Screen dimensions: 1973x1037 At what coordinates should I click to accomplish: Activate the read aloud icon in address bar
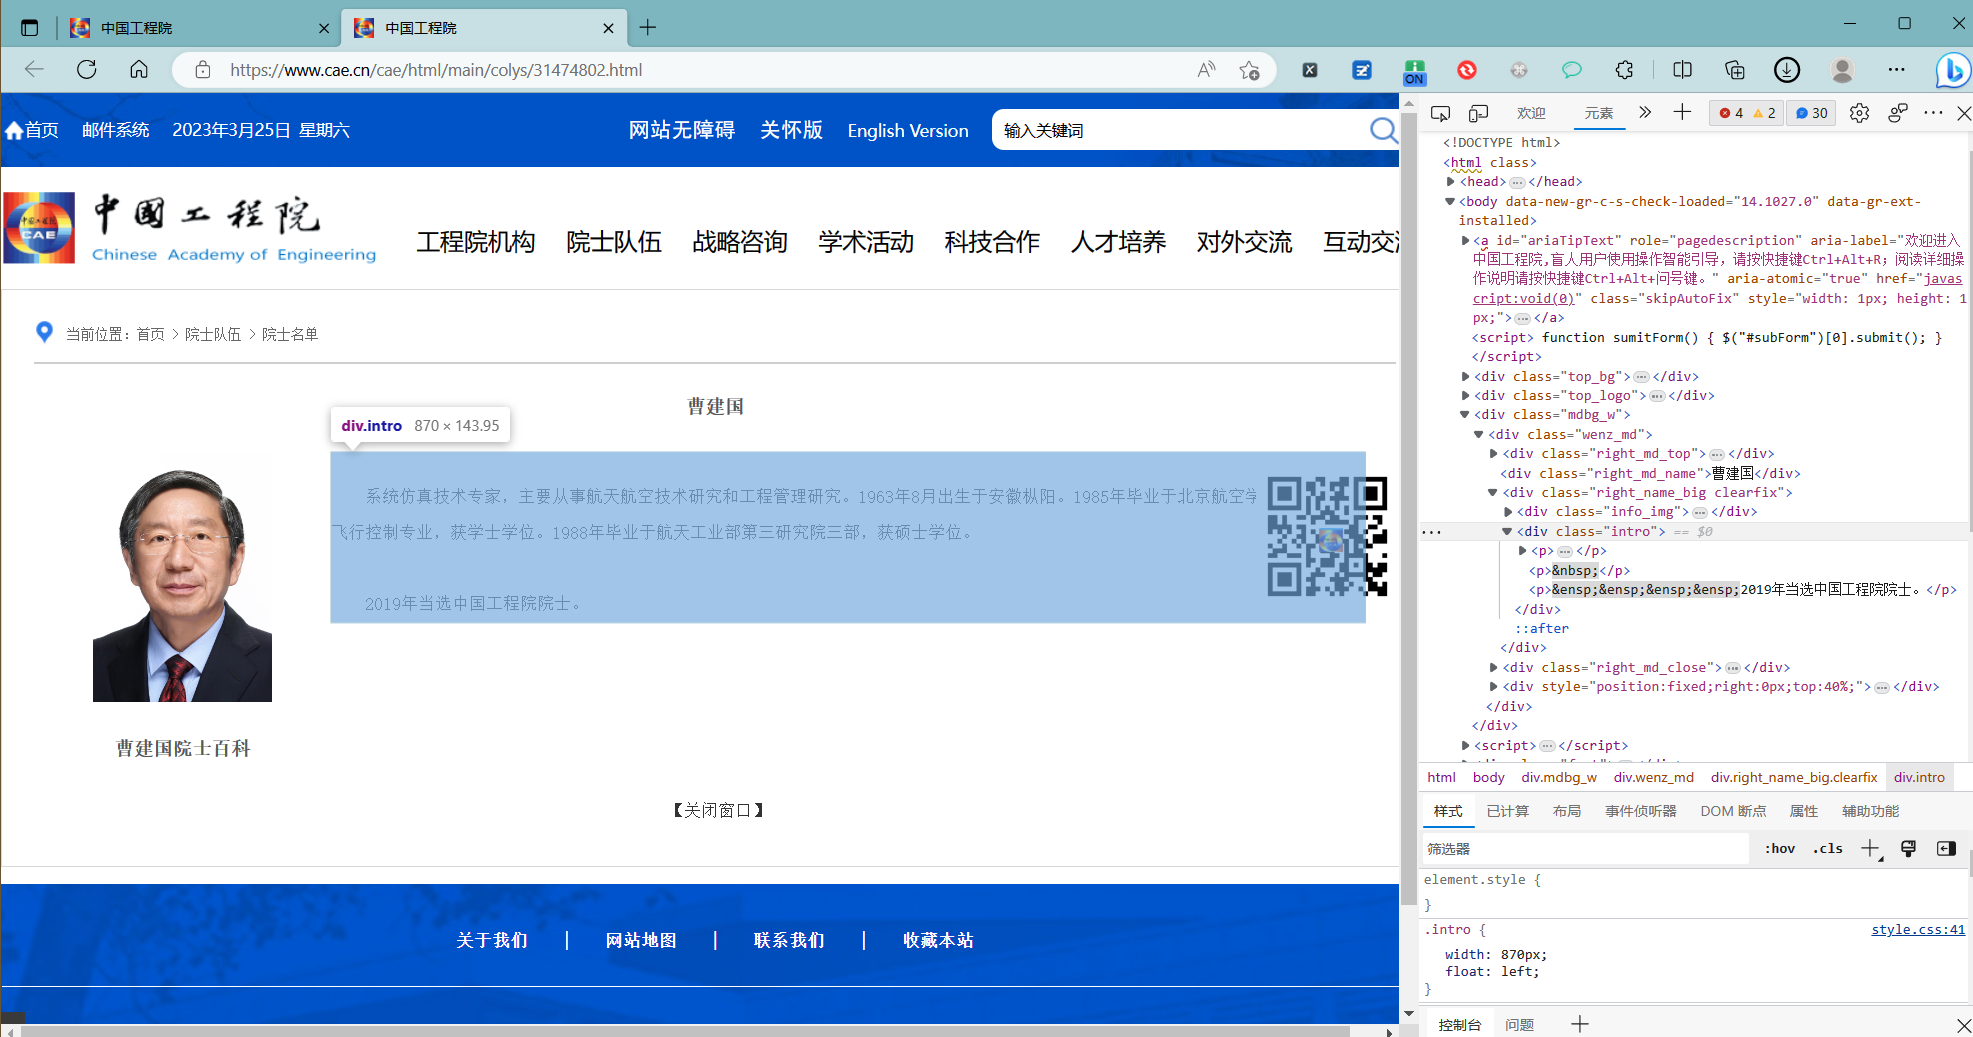(1207, 70)
